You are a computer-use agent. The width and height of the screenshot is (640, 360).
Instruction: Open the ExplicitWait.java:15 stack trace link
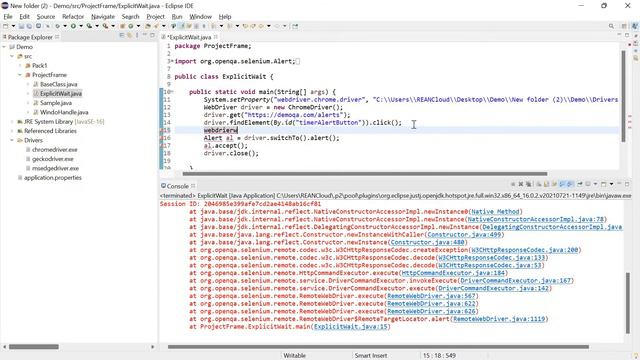click(x=351, y=327)
